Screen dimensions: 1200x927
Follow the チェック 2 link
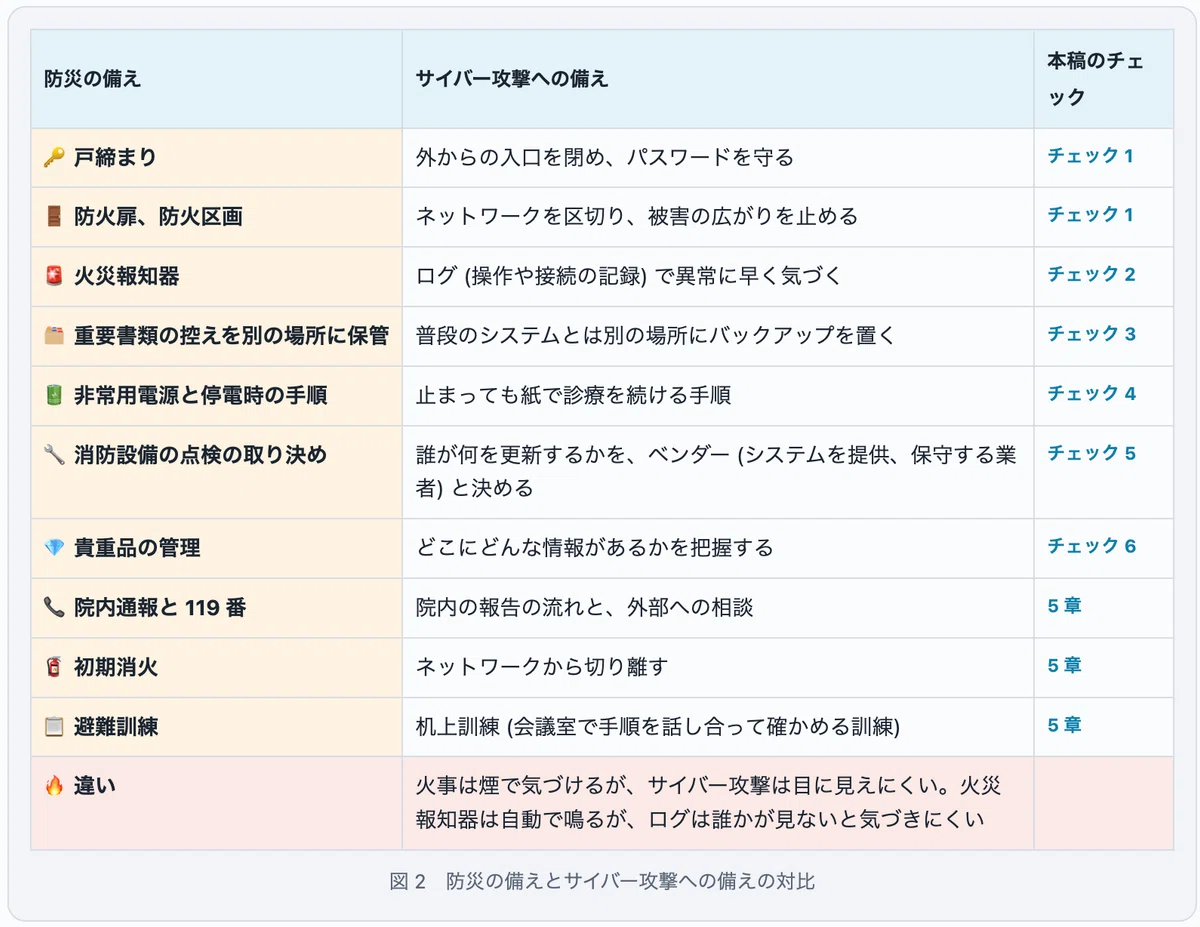point(1092,275)
